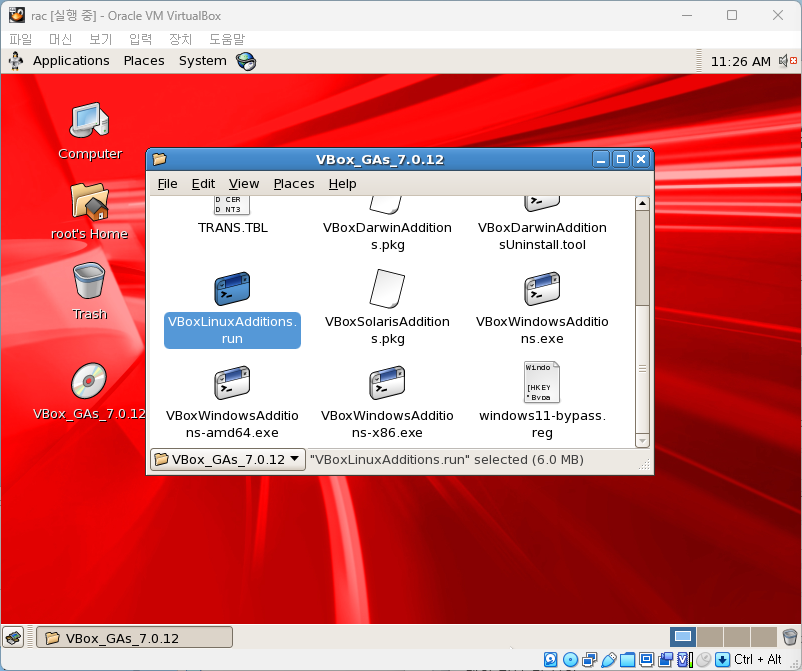Open the VirtualBox 보기 menu

[x=100, y=39]
